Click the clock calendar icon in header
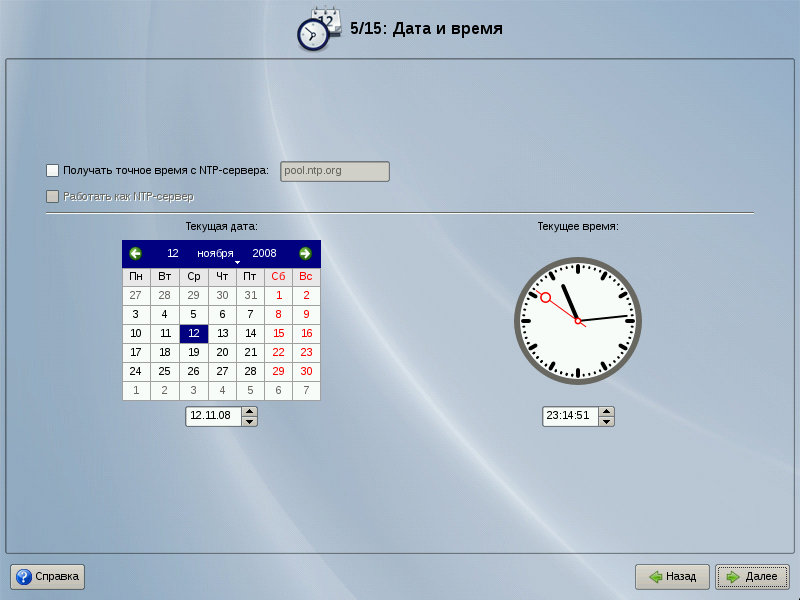Viewport: 800px width, 600px height. pos(319,28)
